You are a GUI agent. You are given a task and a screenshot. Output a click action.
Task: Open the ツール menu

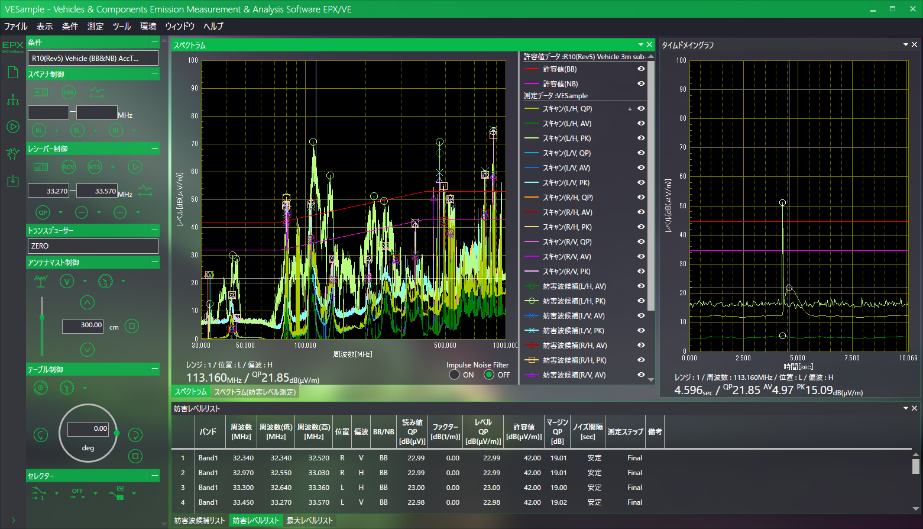click(121, 26)
